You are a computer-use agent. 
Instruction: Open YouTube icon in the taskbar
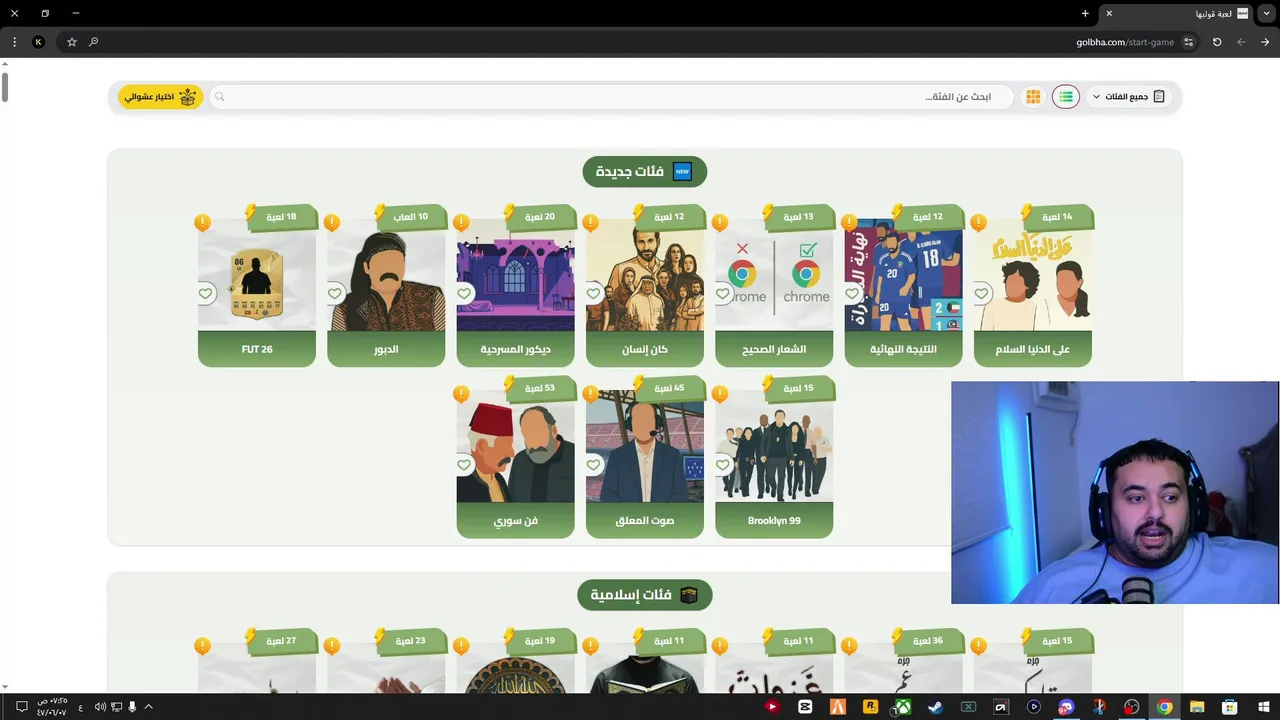(772, 707)
